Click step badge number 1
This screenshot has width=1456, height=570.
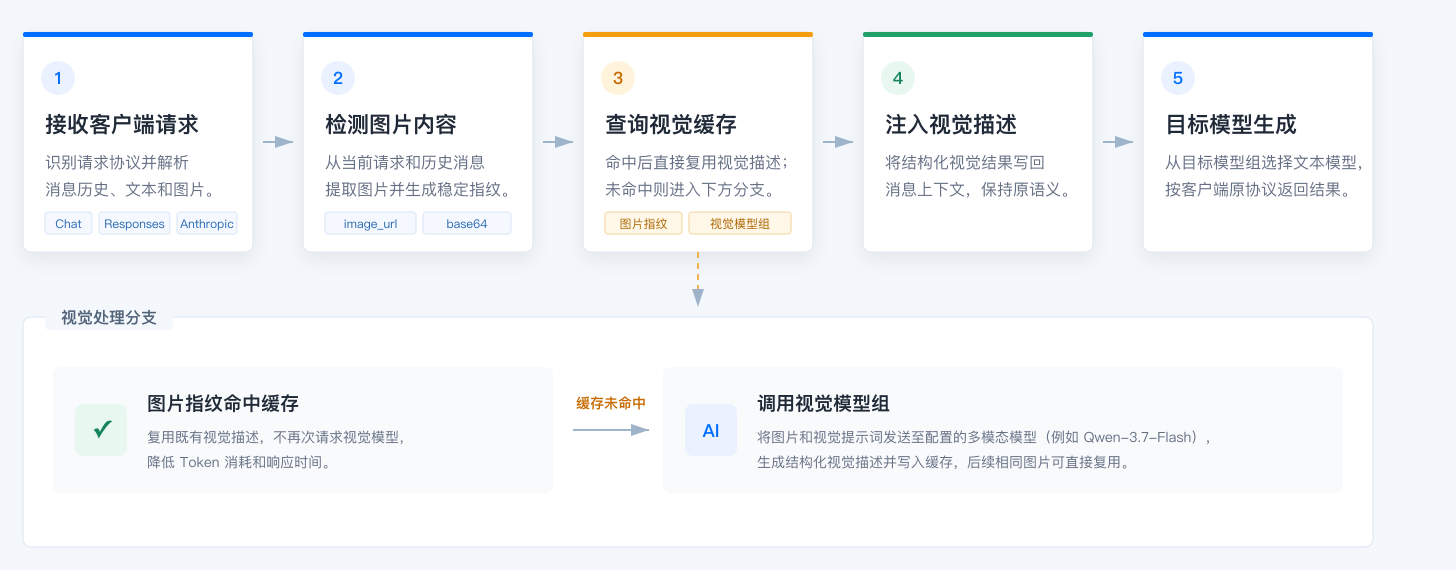58,78
